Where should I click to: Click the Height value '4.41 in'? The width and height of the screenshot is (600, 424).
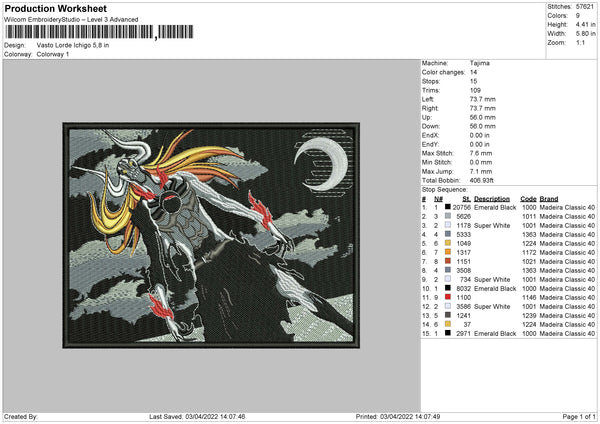585,24
